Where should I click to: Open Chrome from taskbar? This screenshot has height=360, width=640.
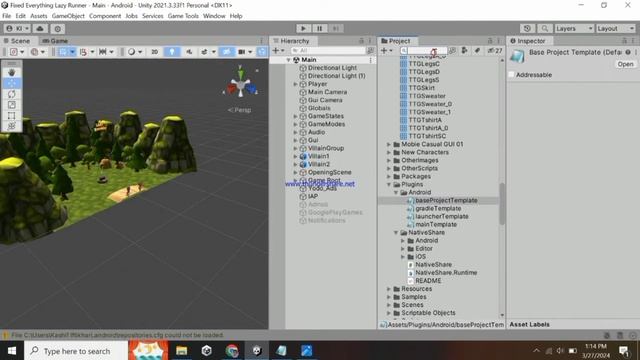[231, 351]
